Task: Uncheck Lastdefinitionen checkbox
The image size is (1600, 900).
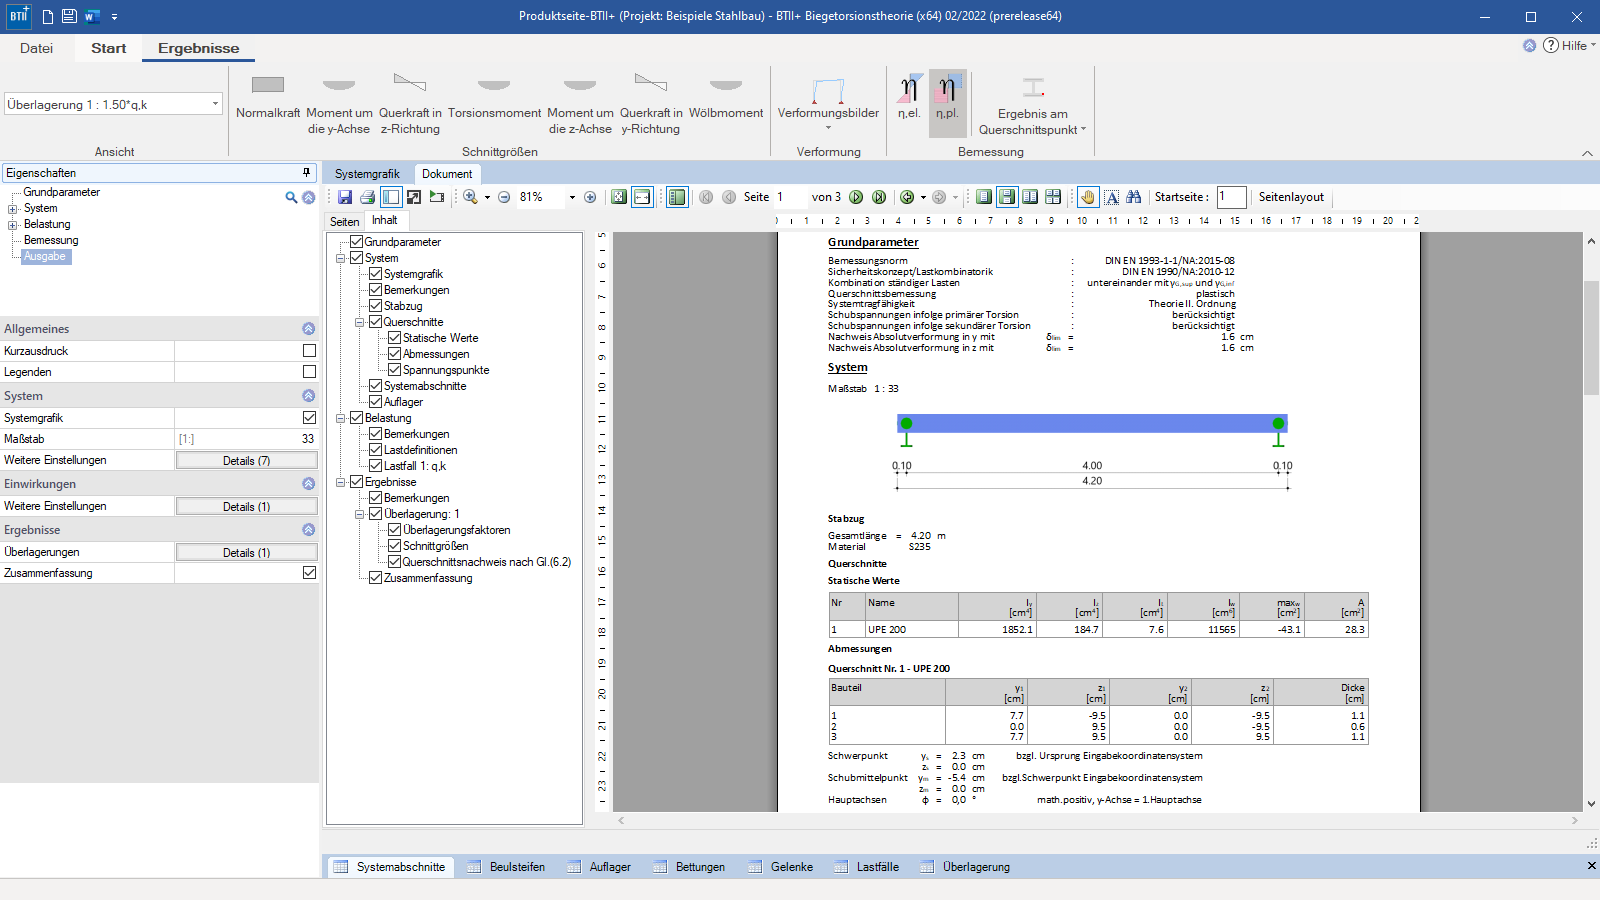Action: tap(376, 450)
